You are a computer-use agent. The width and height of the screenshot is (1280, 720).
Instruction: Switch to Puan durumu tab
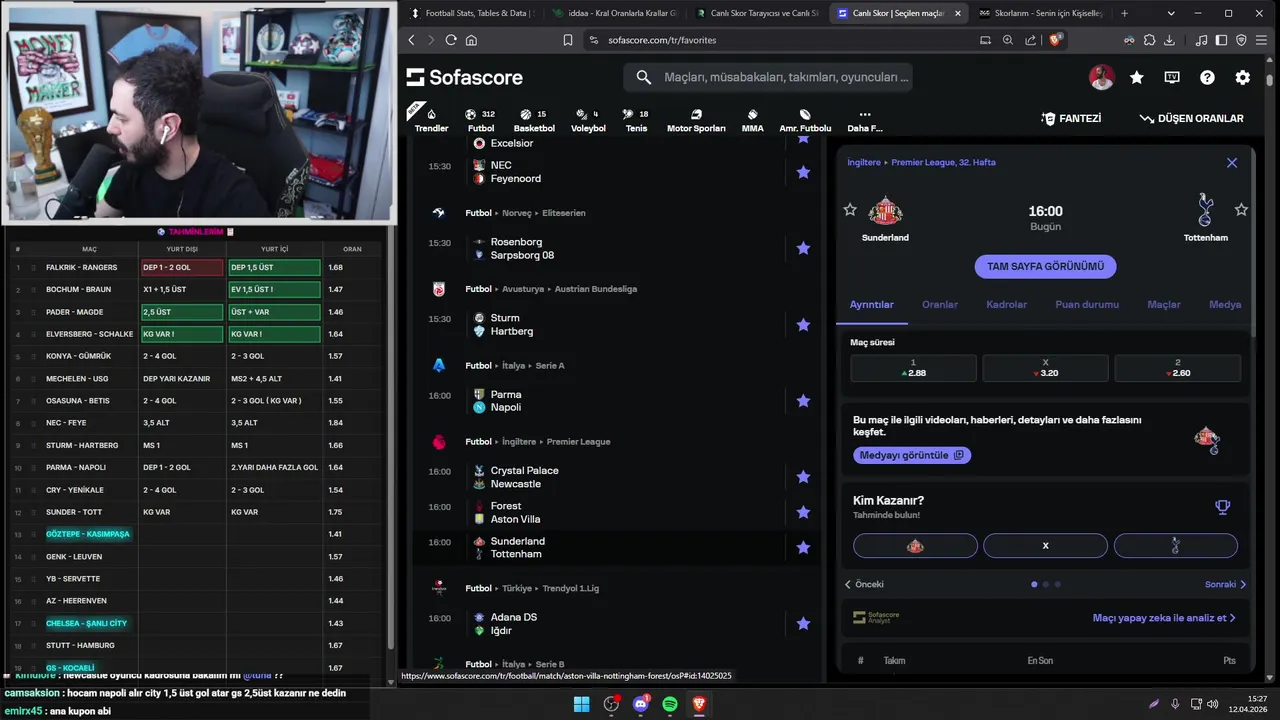tap(1087, 304)
